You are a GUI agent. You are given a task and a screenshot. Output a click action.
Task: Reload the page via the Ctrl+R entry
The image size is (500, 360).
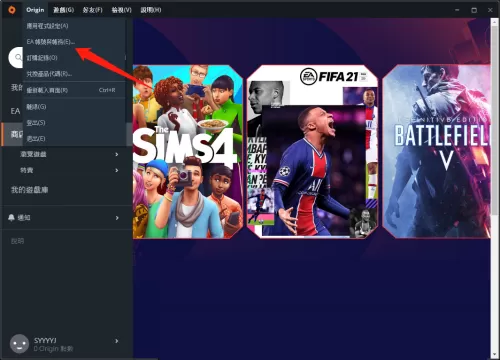[x=74, y=90]
